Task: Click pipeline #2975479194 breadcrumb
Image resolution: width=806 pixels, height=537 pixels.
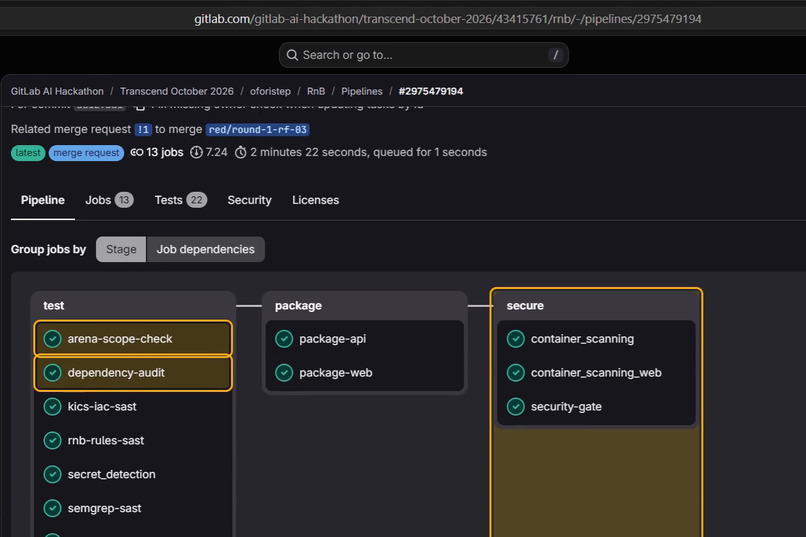Action: pos(431,91)
